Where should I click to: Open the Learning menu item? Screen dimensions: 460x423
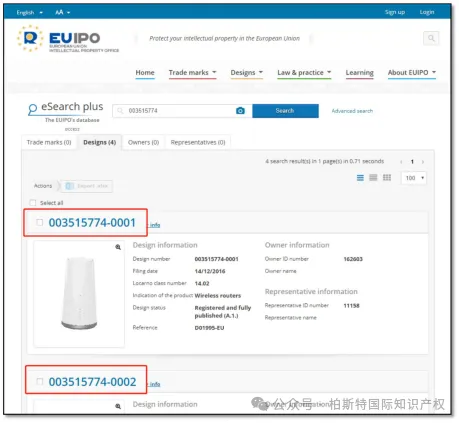(x=359, y=73)
